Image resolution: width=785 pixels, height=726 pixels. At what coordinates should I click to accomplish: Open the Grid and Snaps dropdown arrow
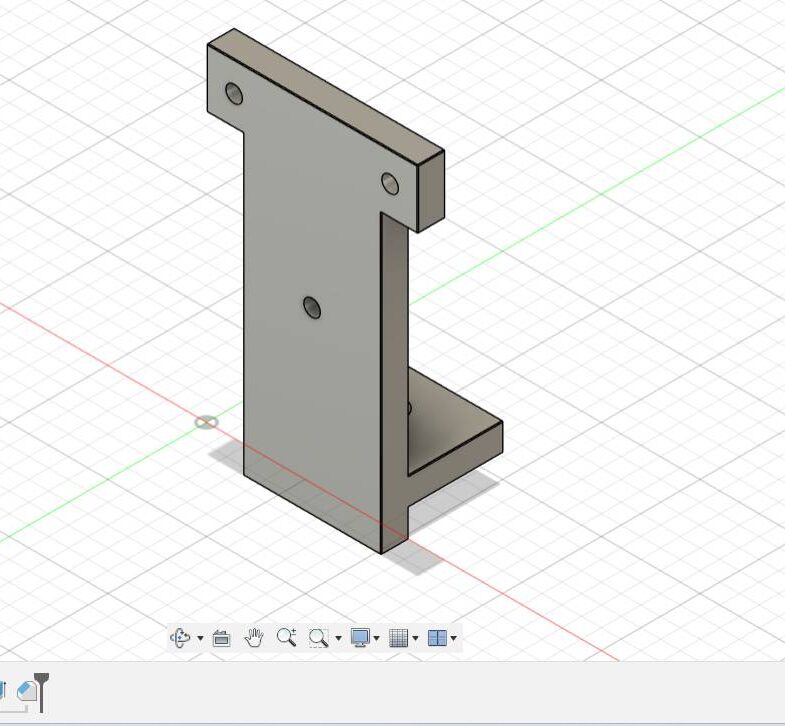[415, 639]
